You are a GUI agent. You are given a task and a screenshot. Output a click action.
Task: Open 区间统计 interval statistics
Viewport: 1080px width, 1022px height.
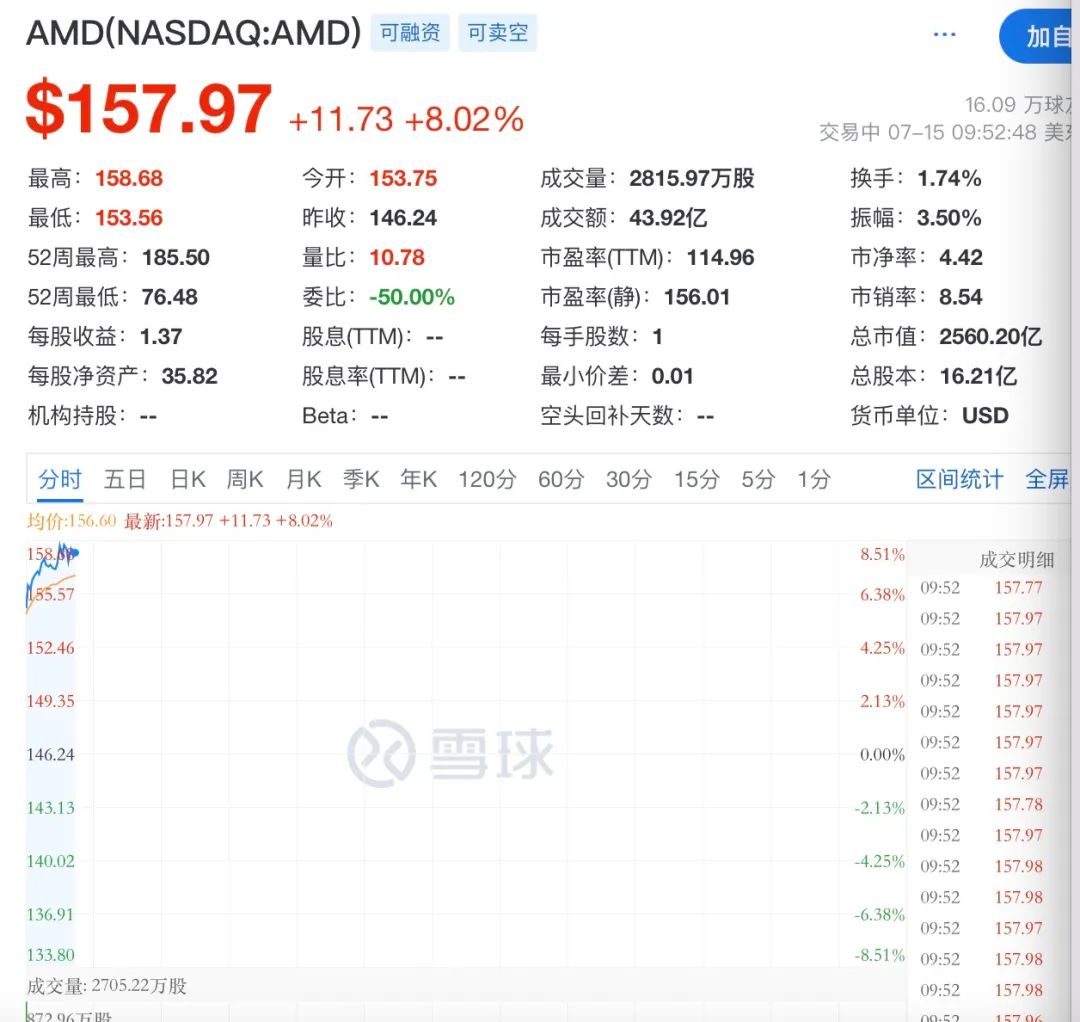click(x=958, y=479)
